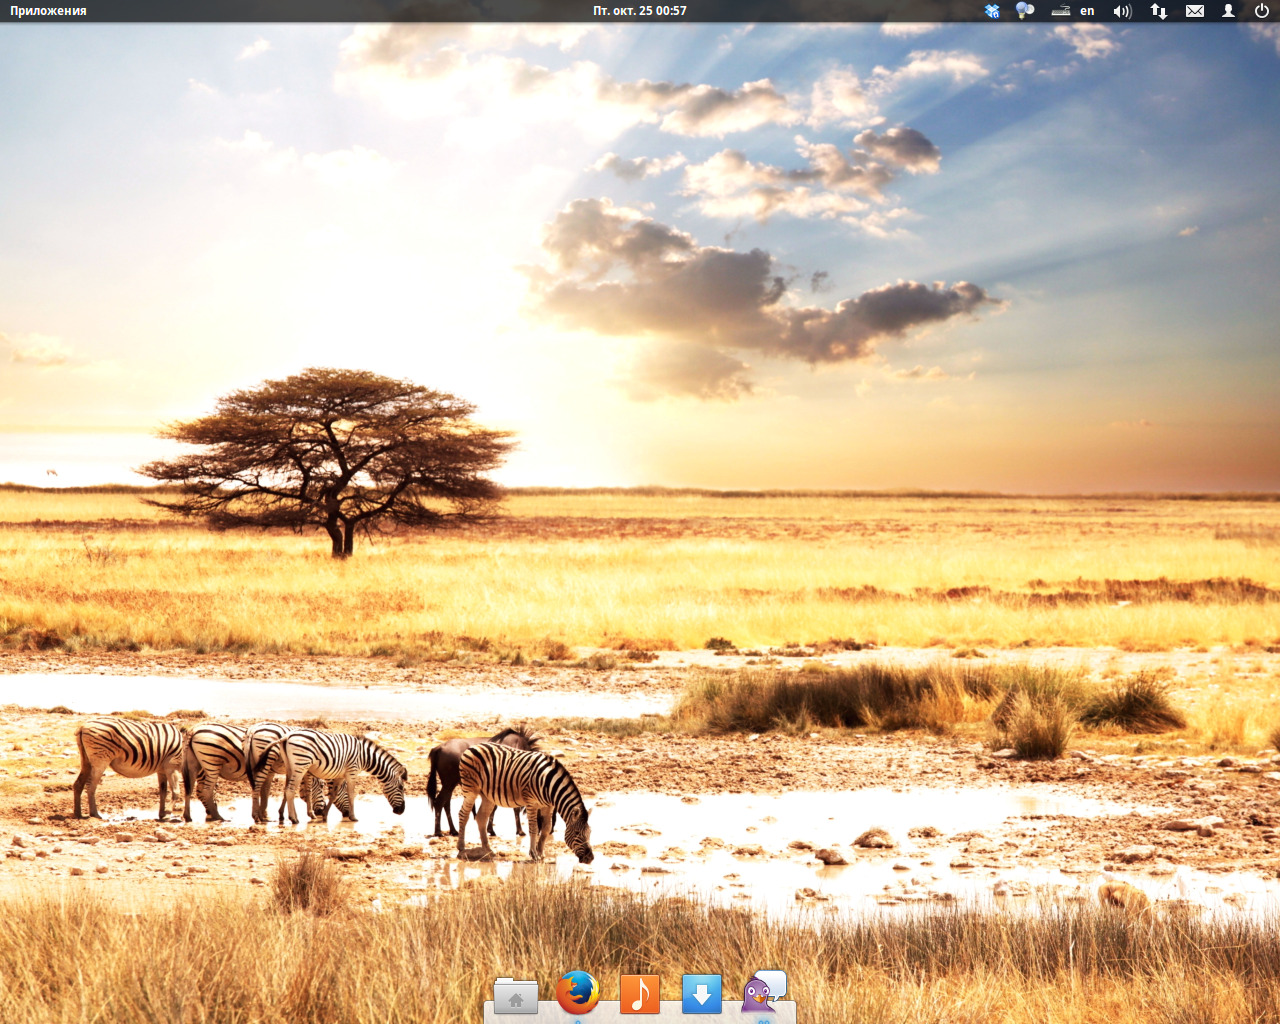1280x1024 pixels.
Task: Open the network connections indicator
Action: [x=1159, y=11]
